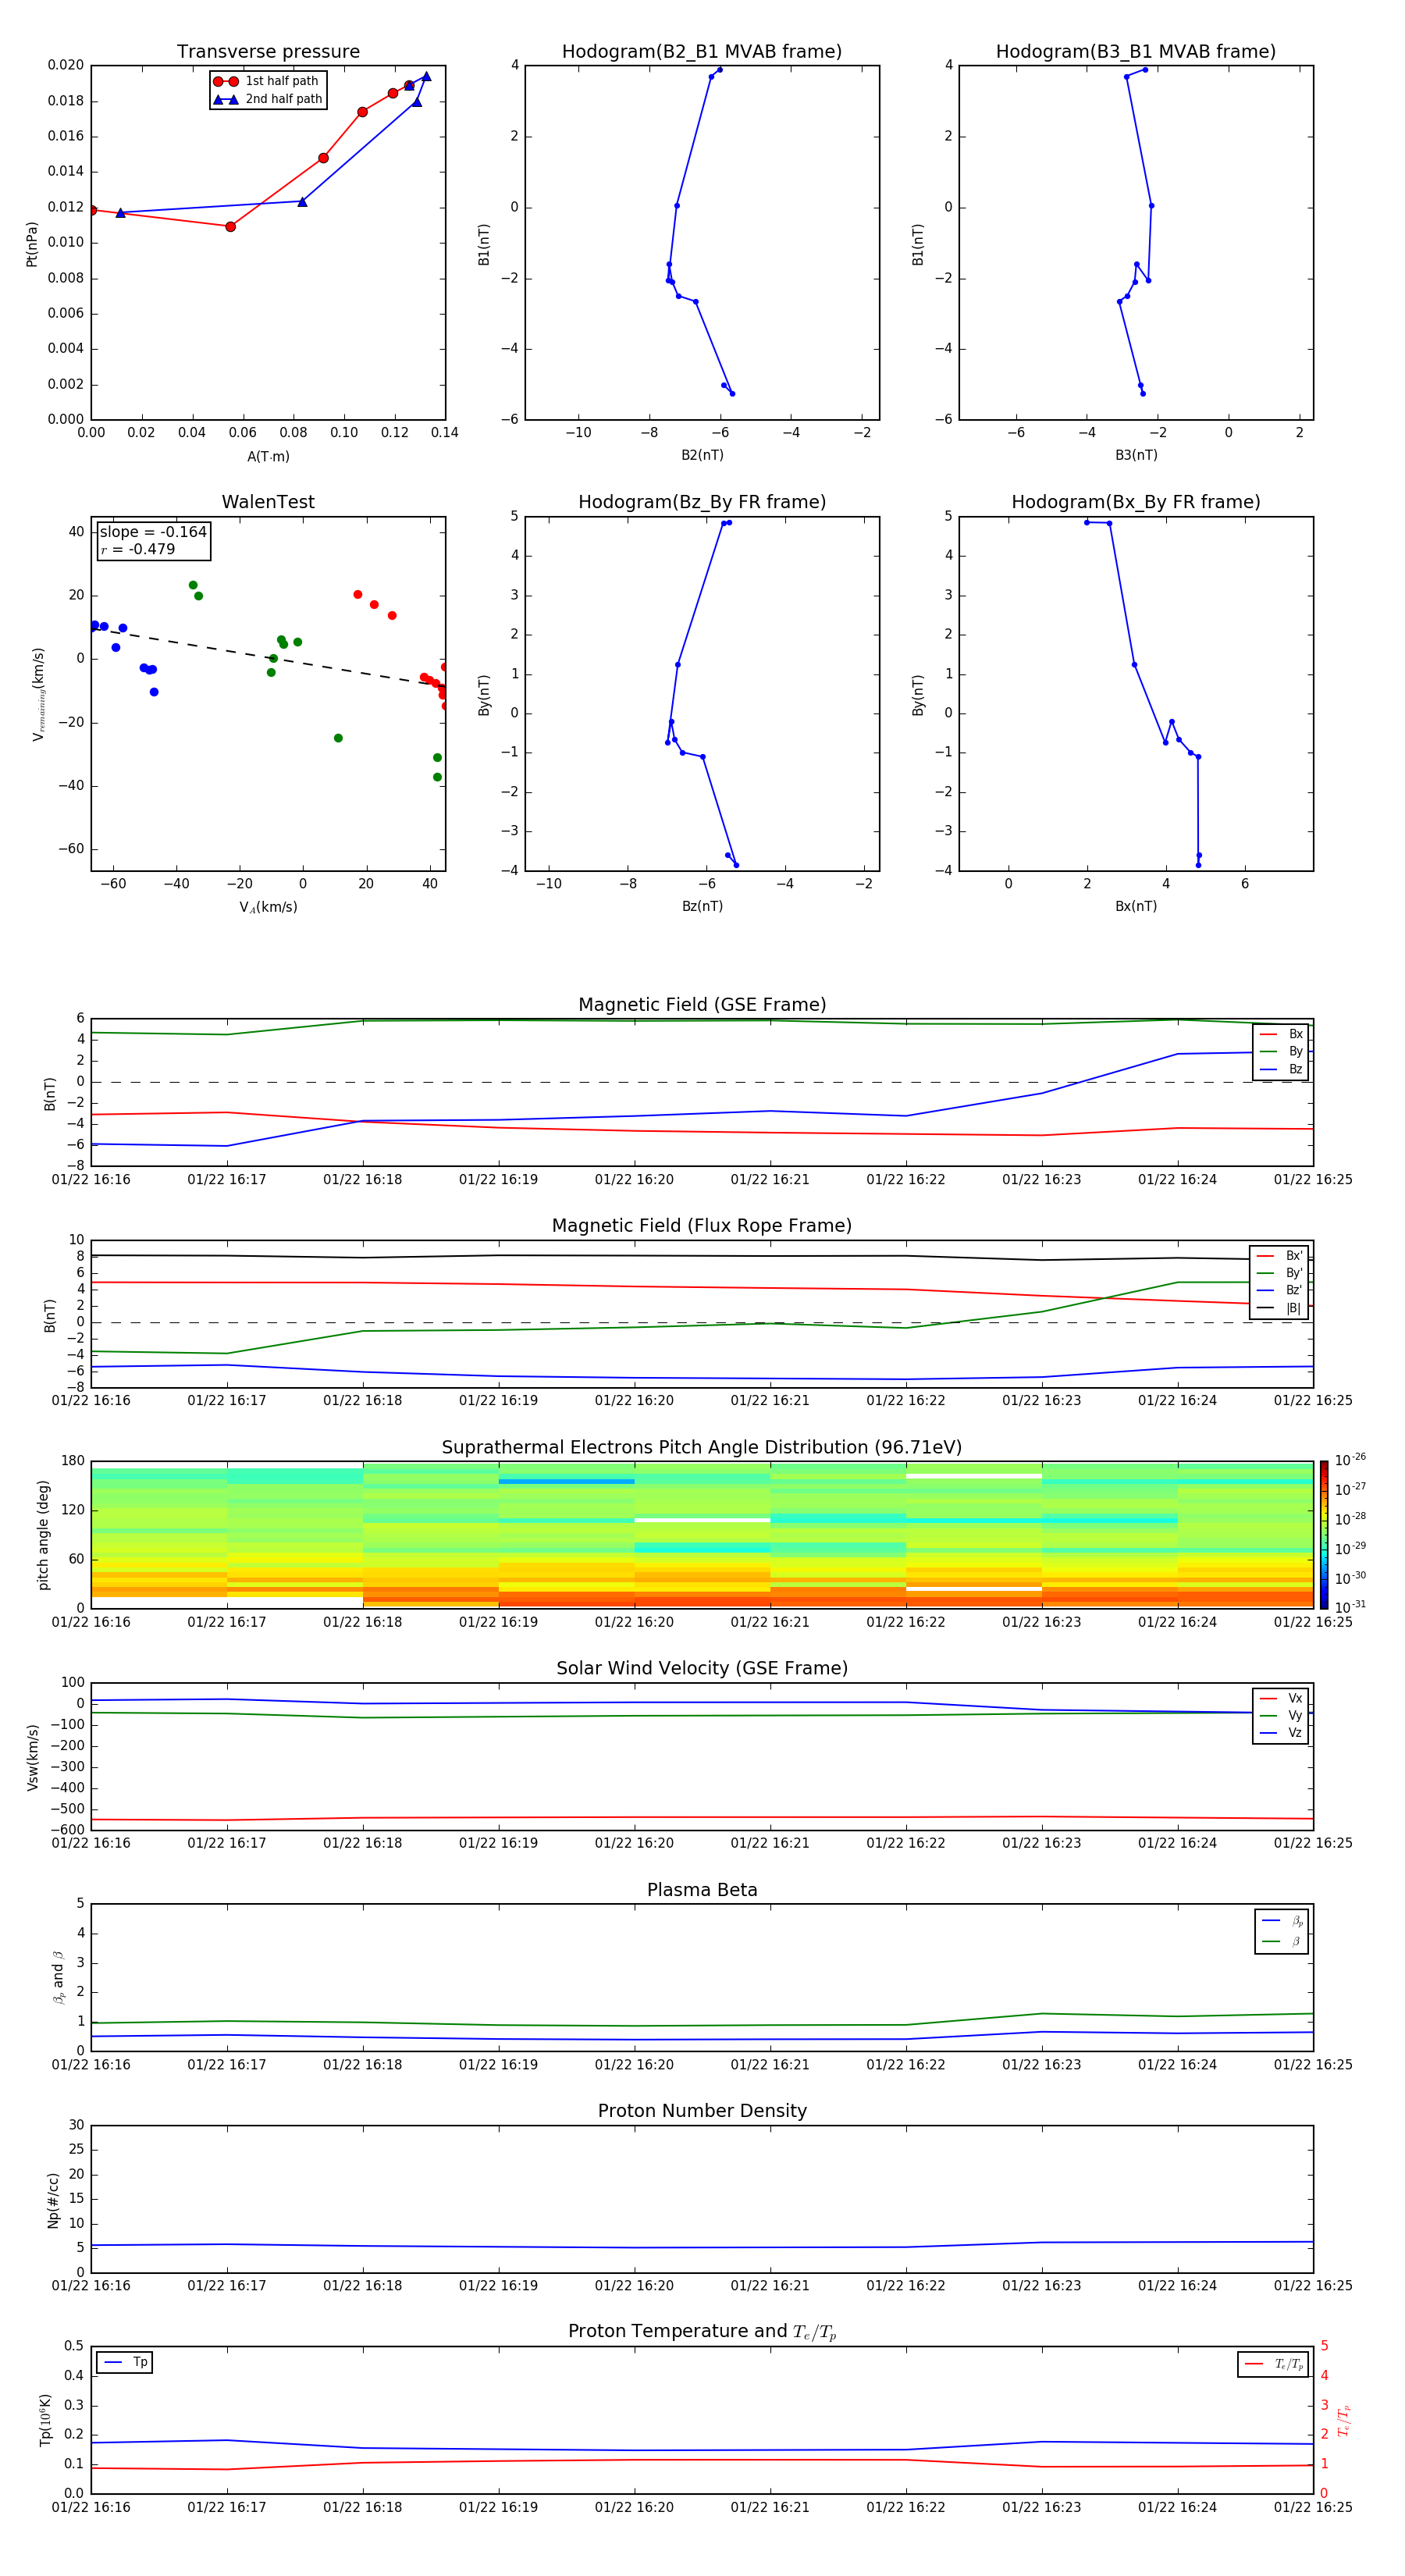Viewport: 1405px width, 2576px height.
Task: Click the Bx' legend entry in Flux Rope plot
Action: [1280, 1256]
